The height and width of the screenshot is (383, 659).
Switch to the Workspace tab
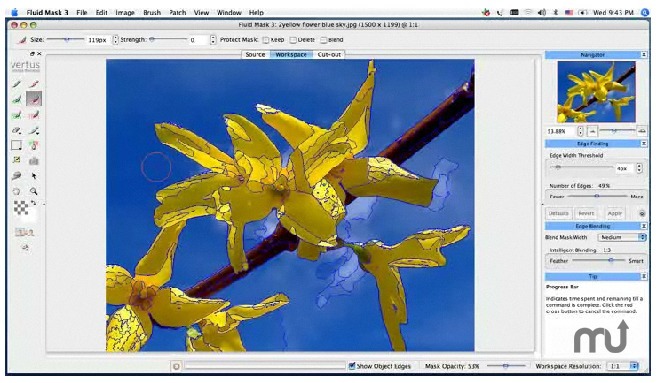291,55
